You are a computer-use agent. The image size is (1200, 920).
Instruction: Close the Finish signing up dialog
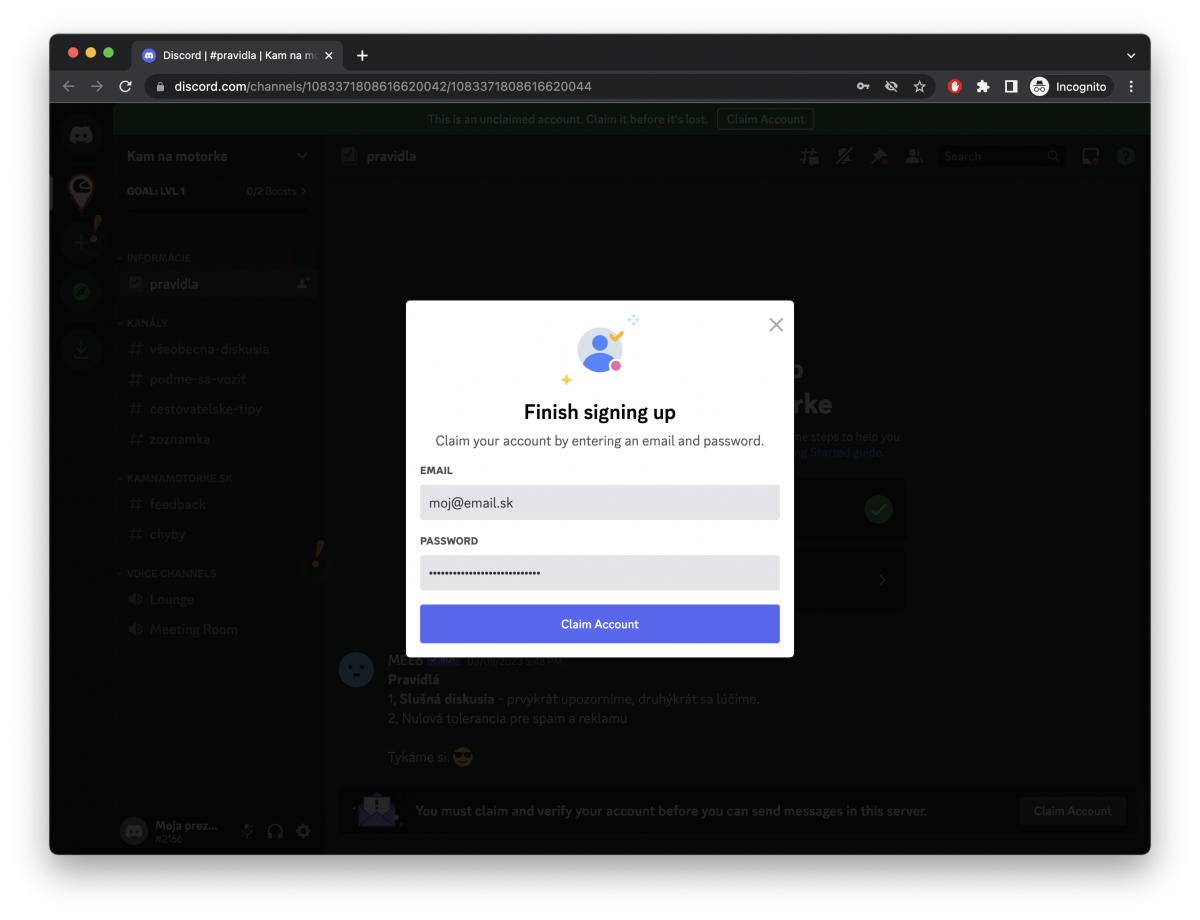(x=776, y=325)
